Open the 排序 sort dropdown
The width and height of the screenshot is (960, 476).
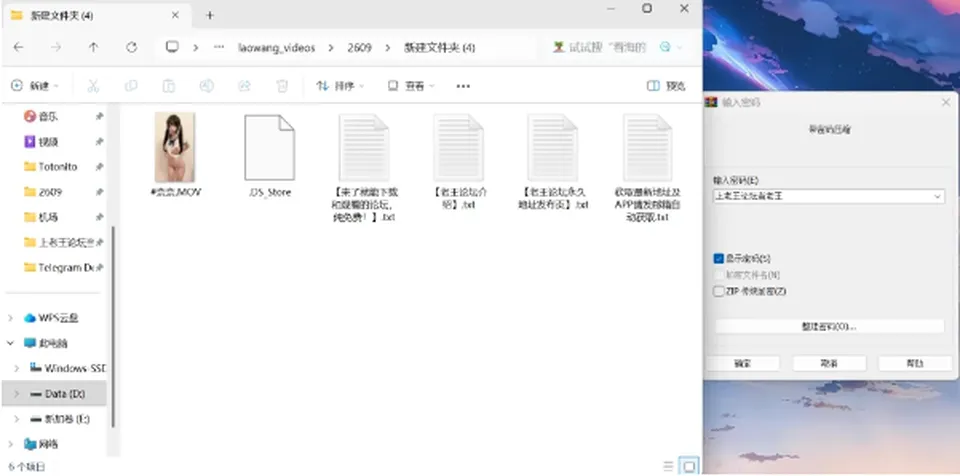click(340, 86)
